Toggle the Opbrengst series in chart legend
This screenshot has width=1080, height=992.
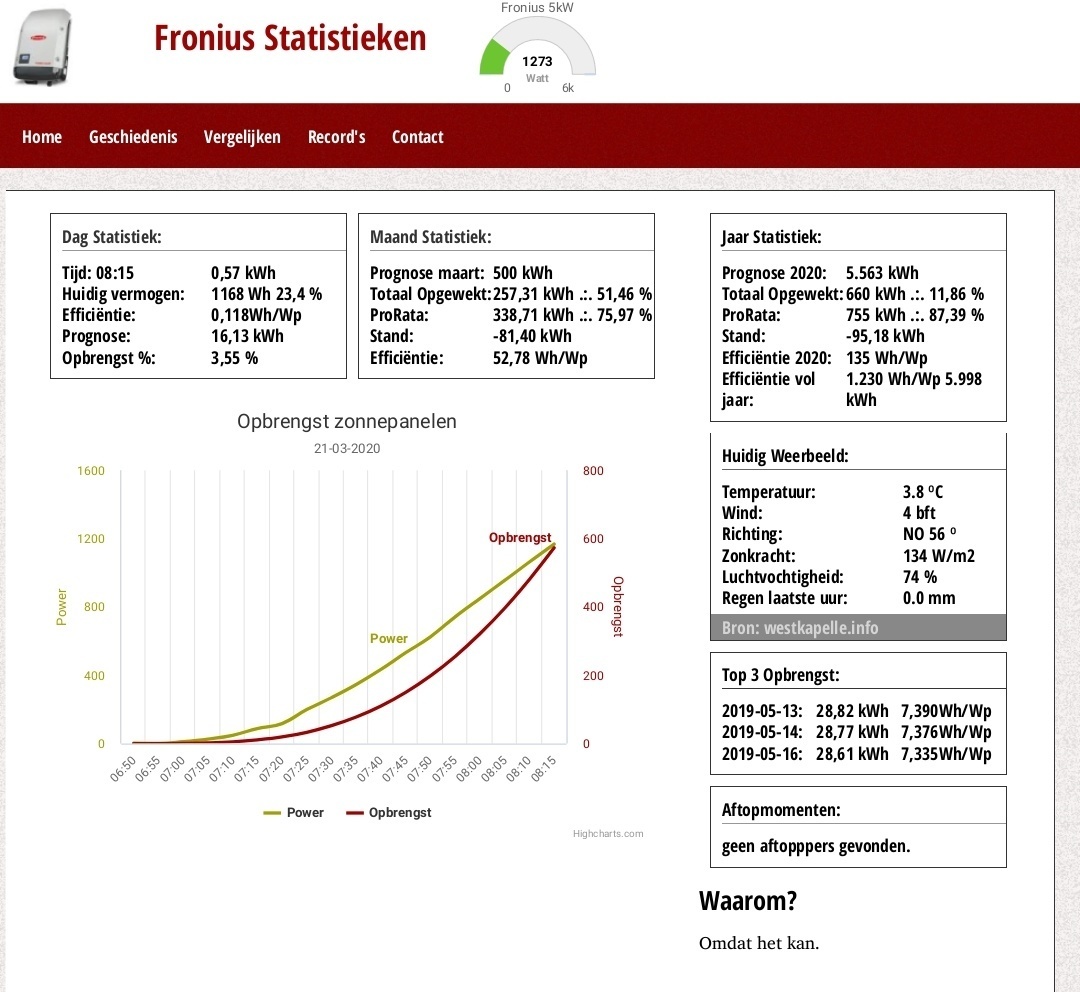(x=389, y=812)
